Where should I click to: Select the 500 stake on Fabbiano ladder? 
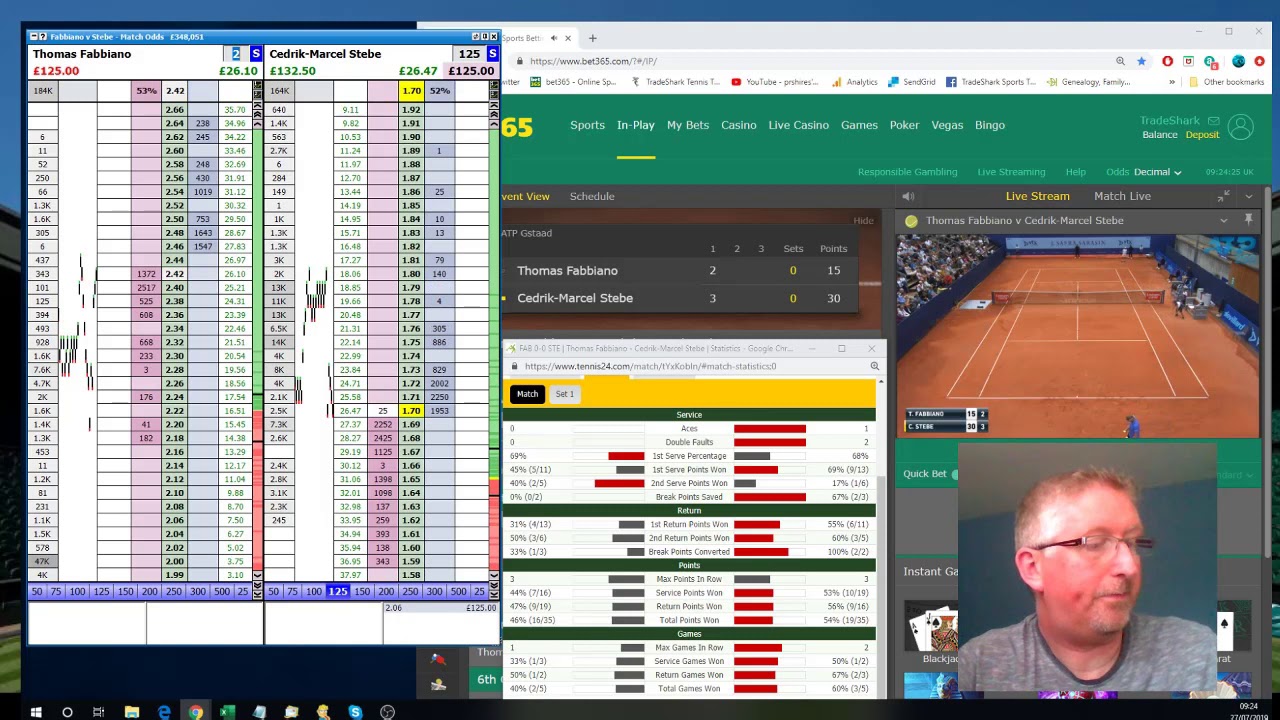point(221,592)
